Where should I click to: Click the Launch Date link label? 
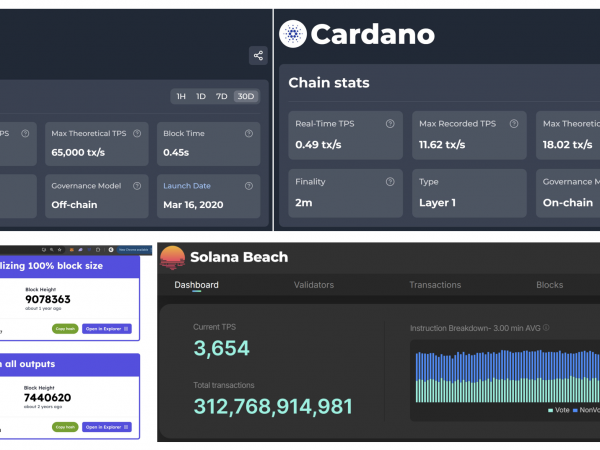[187, 186]
